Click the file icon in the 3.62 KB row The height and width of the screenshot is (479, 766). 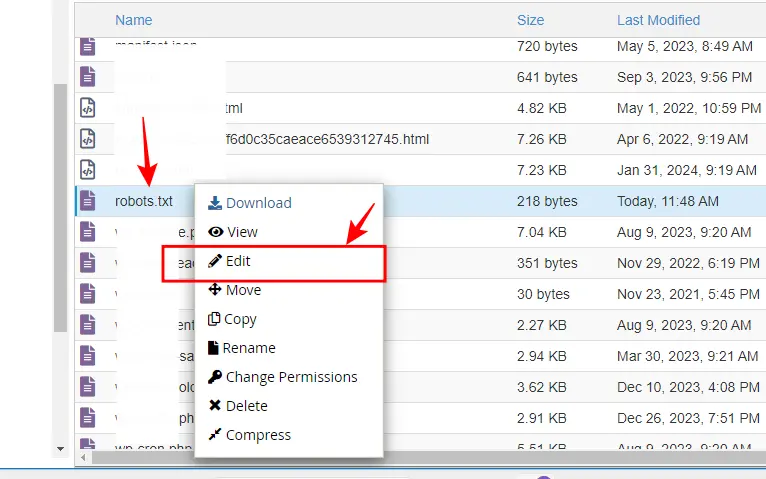coord(87,387)
